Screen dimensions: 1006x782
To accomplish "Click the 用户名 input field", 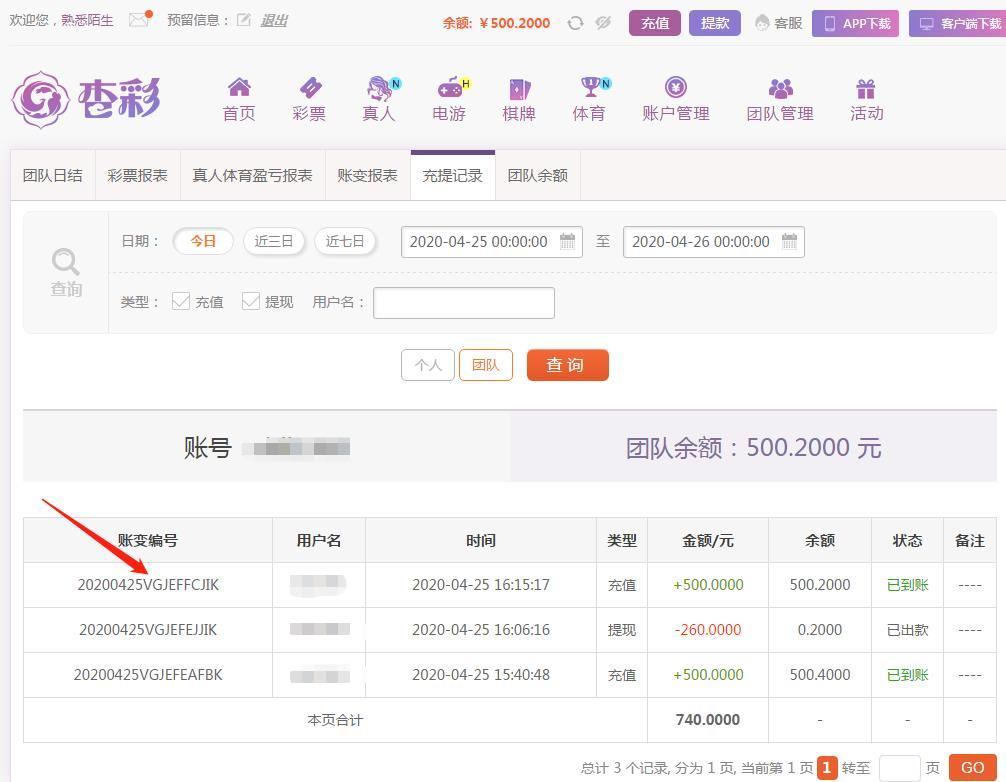I will click(464, 302).
